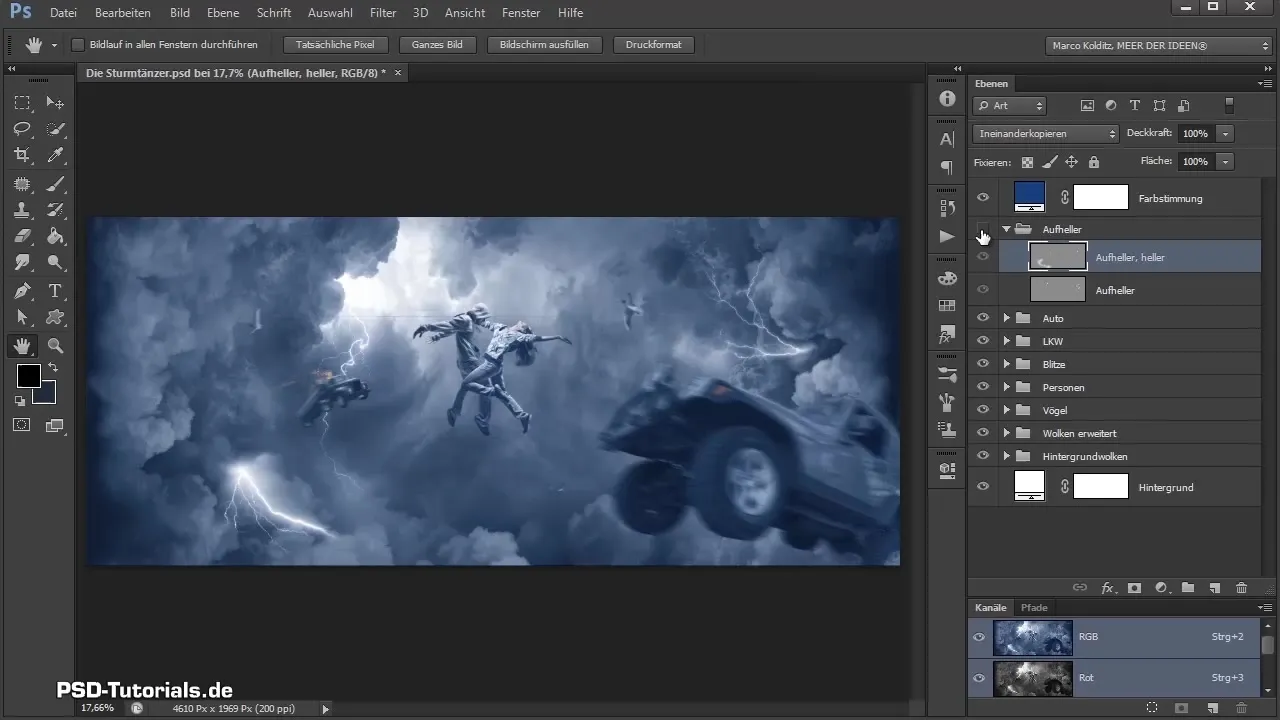Viewport: 1280px width, 720px height.
Task: Open the Ebene menu
Action: (224, 13)
